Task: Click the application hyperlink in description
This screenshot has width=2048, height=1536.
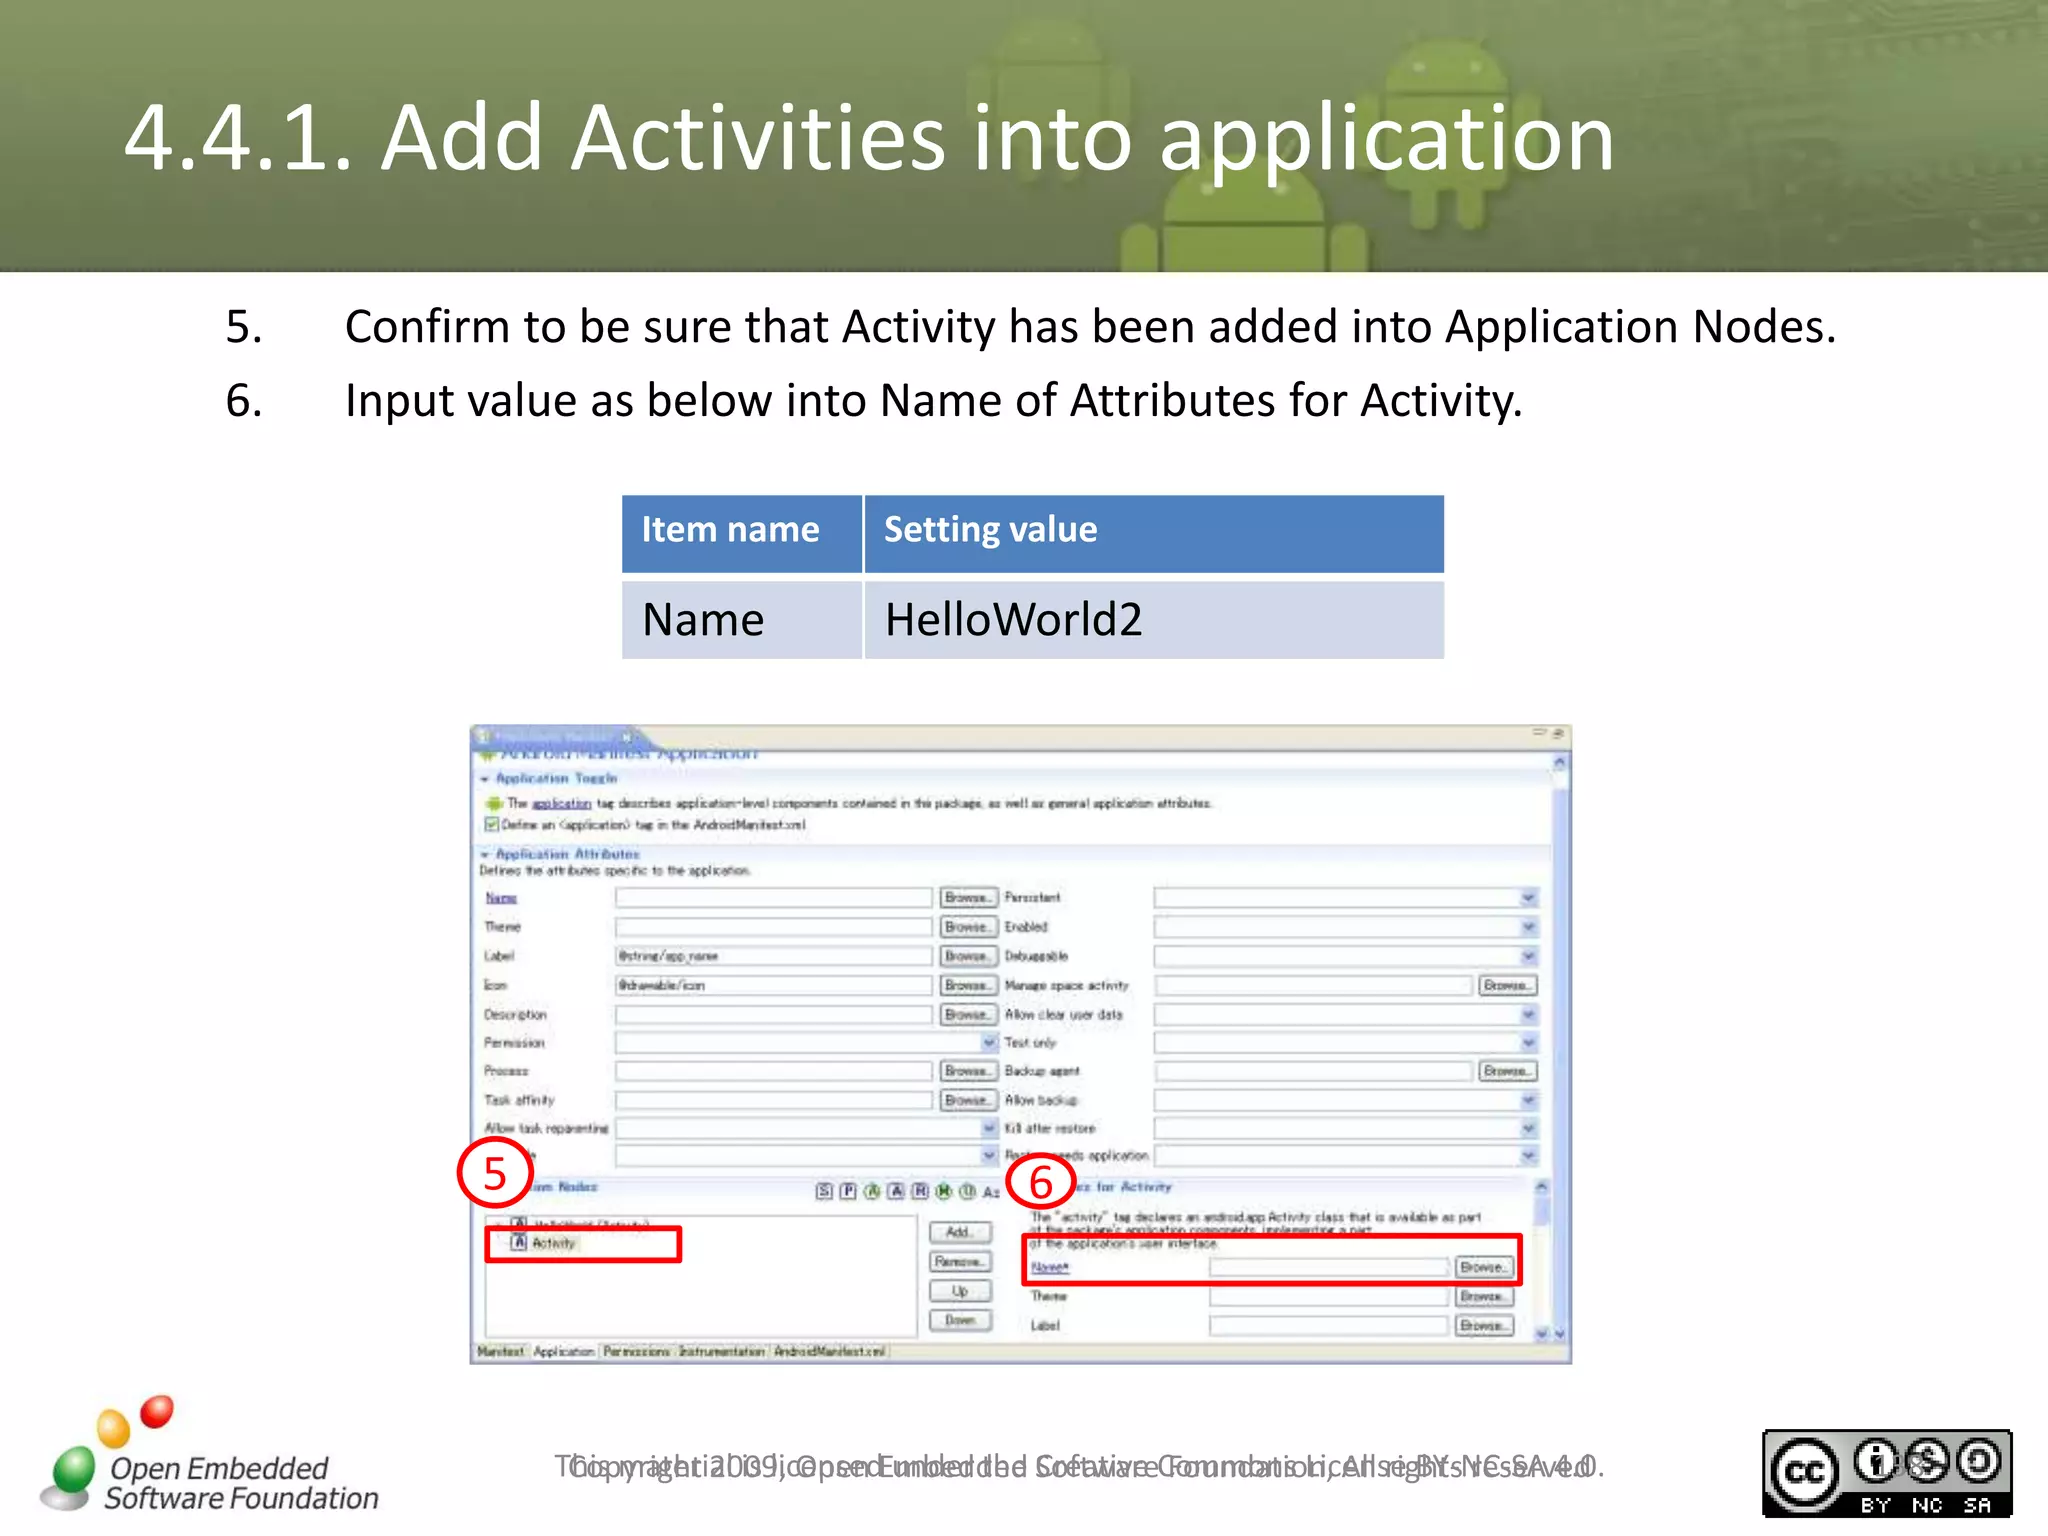Action: 561,804
